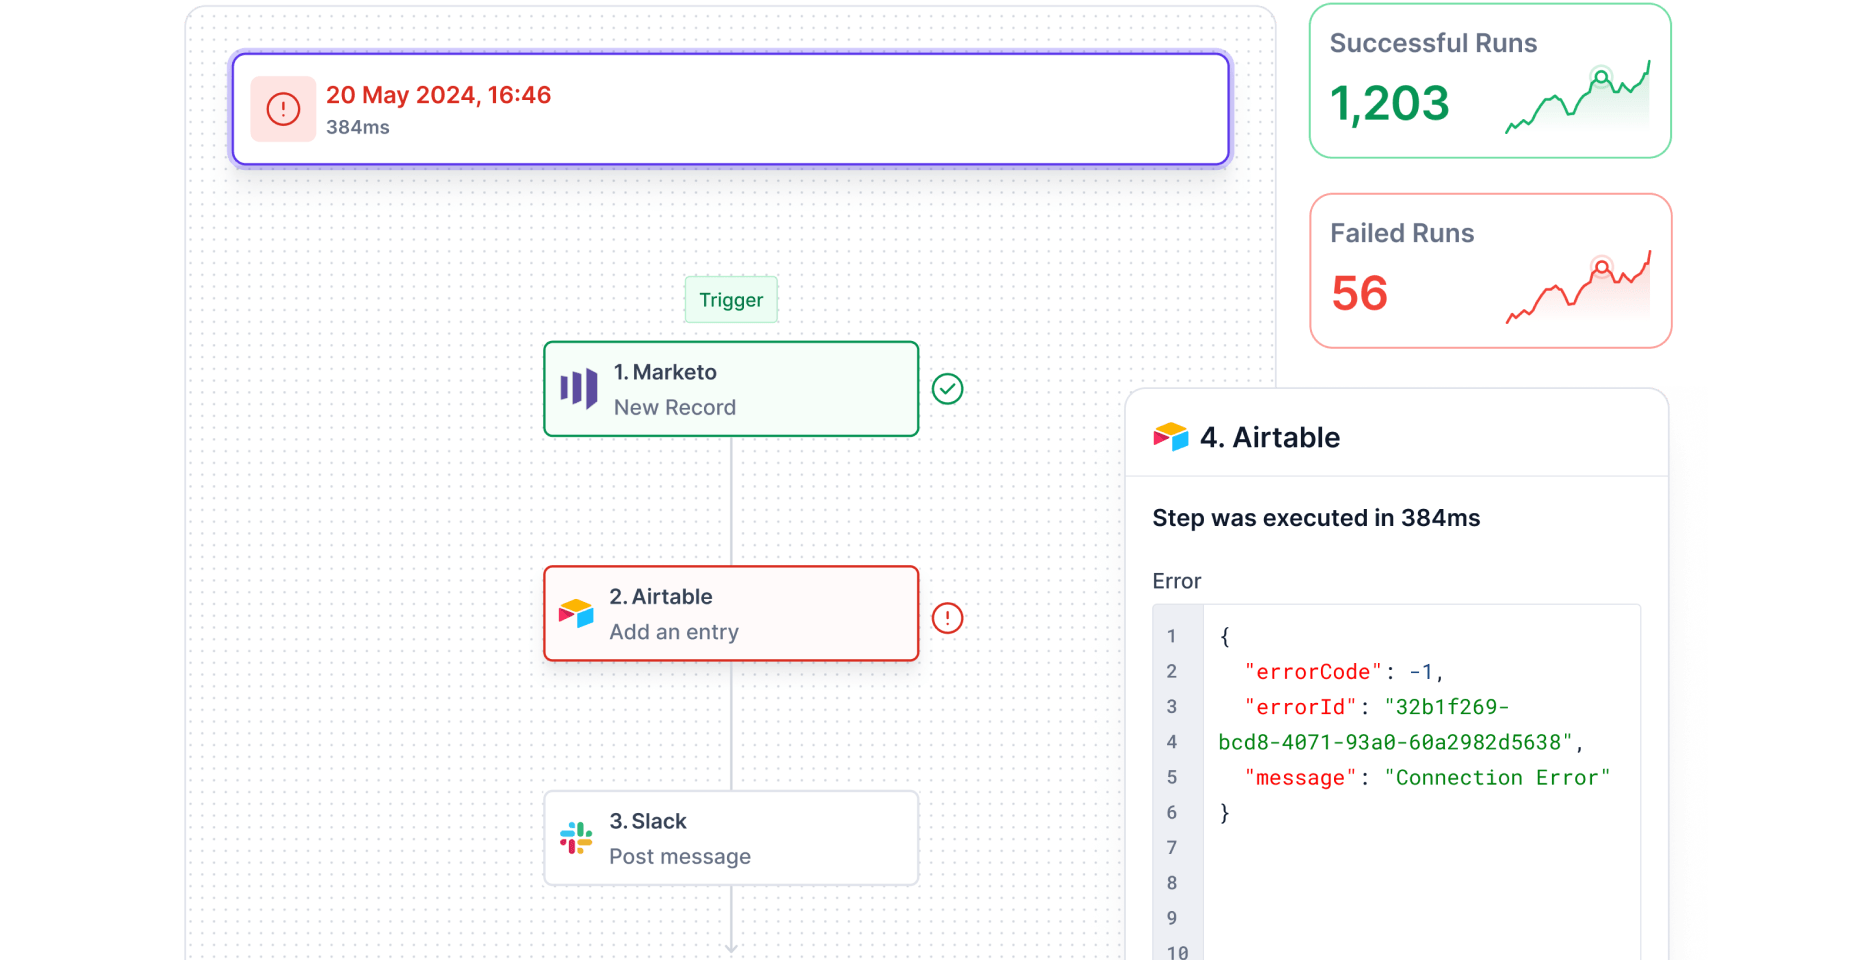Screen dimensions: 1860x960
Task: Click the "message" key in error JSON
Action: pos(1301,778)
